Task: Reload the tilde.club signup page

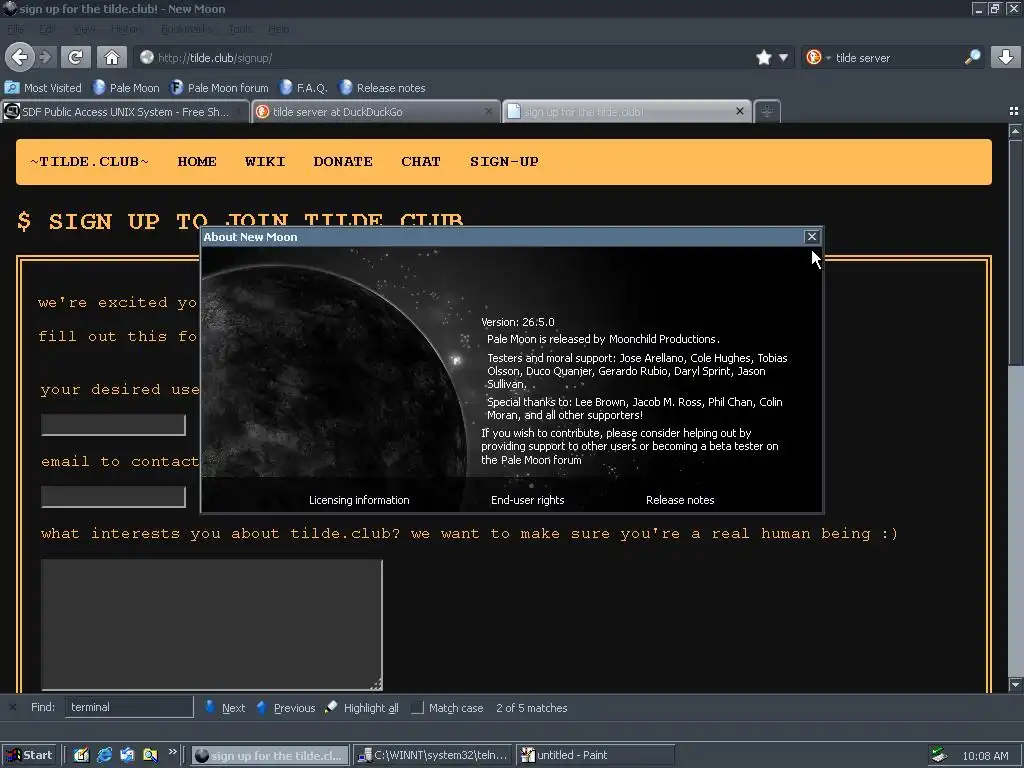Action: click(x=75, y=57)
